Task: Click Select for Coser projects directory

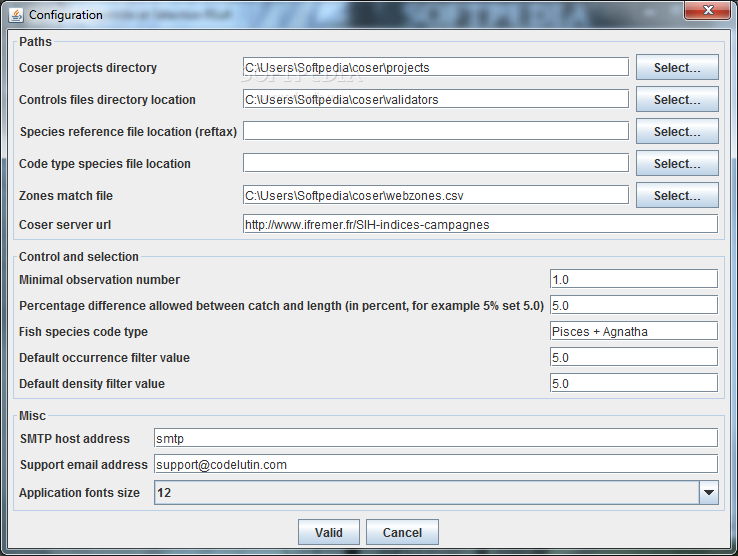Action: coord(677,67)
